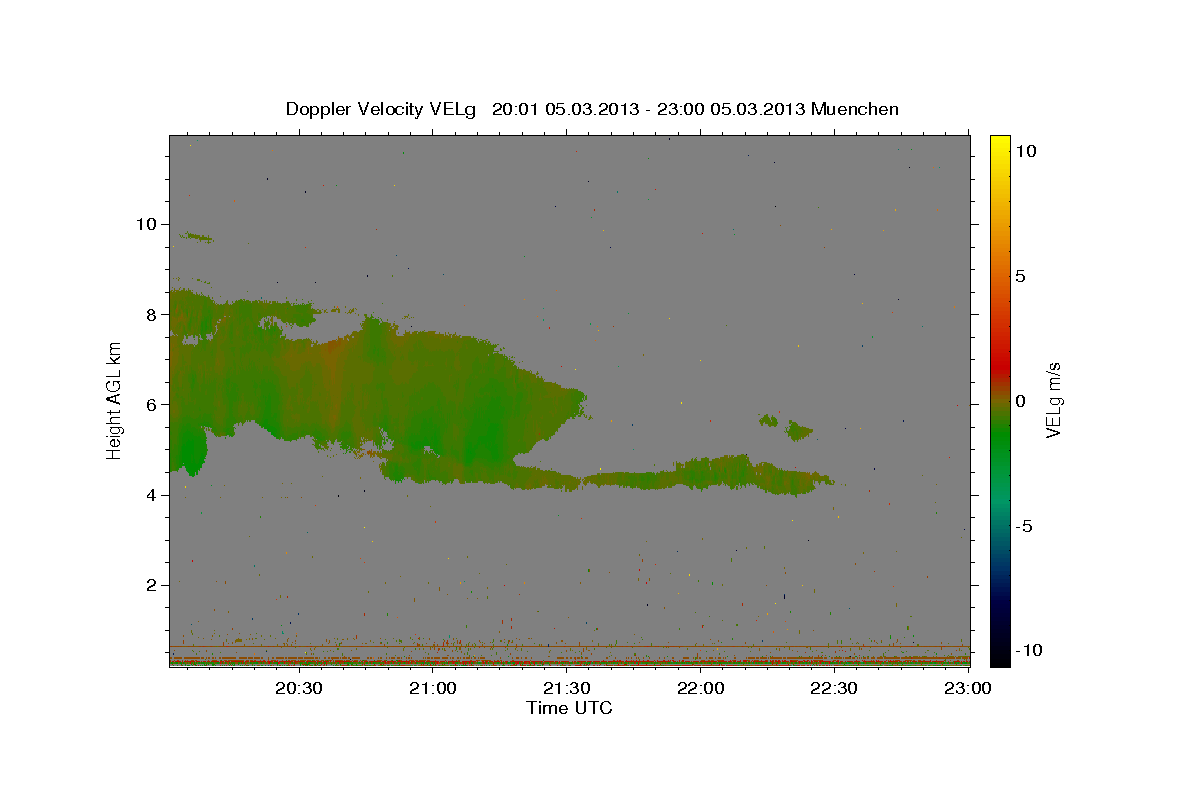Click the dark bottom of the colorbar

coord(1000,650)
